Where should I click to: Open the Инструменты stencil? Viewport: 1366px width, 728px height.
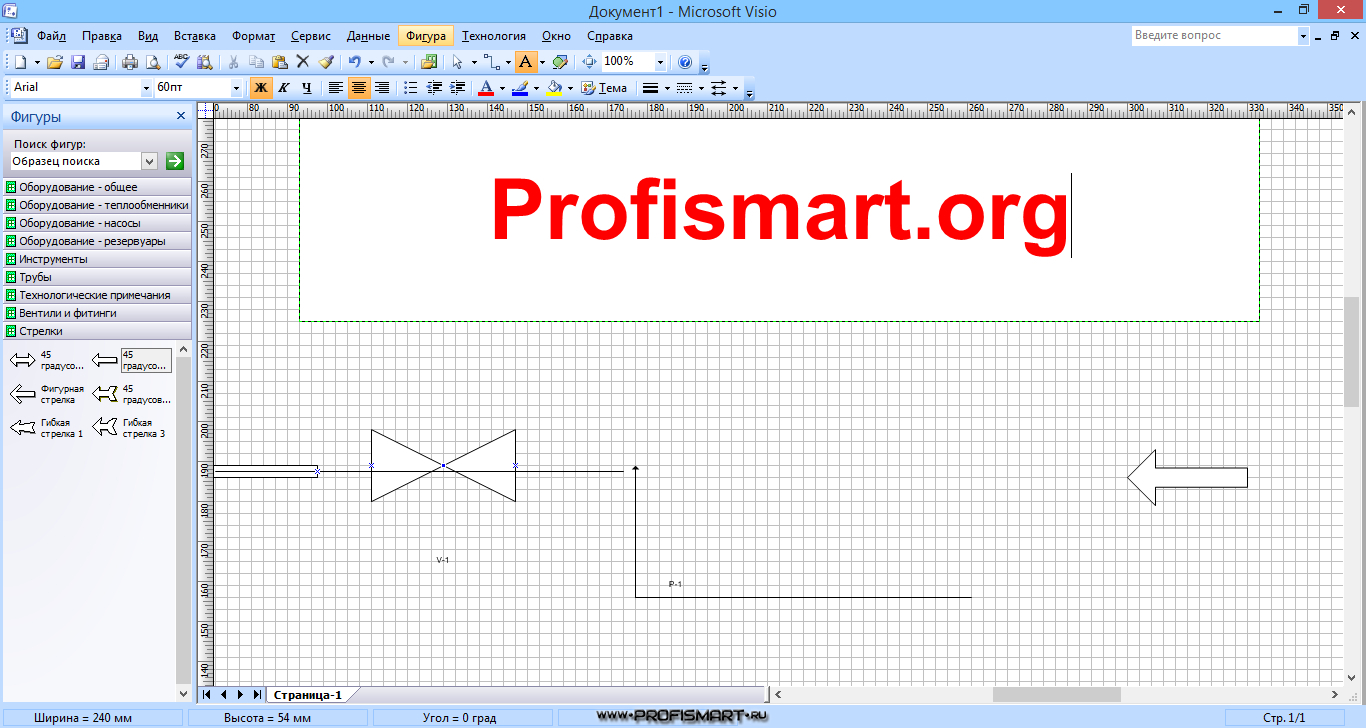[95, 259]
